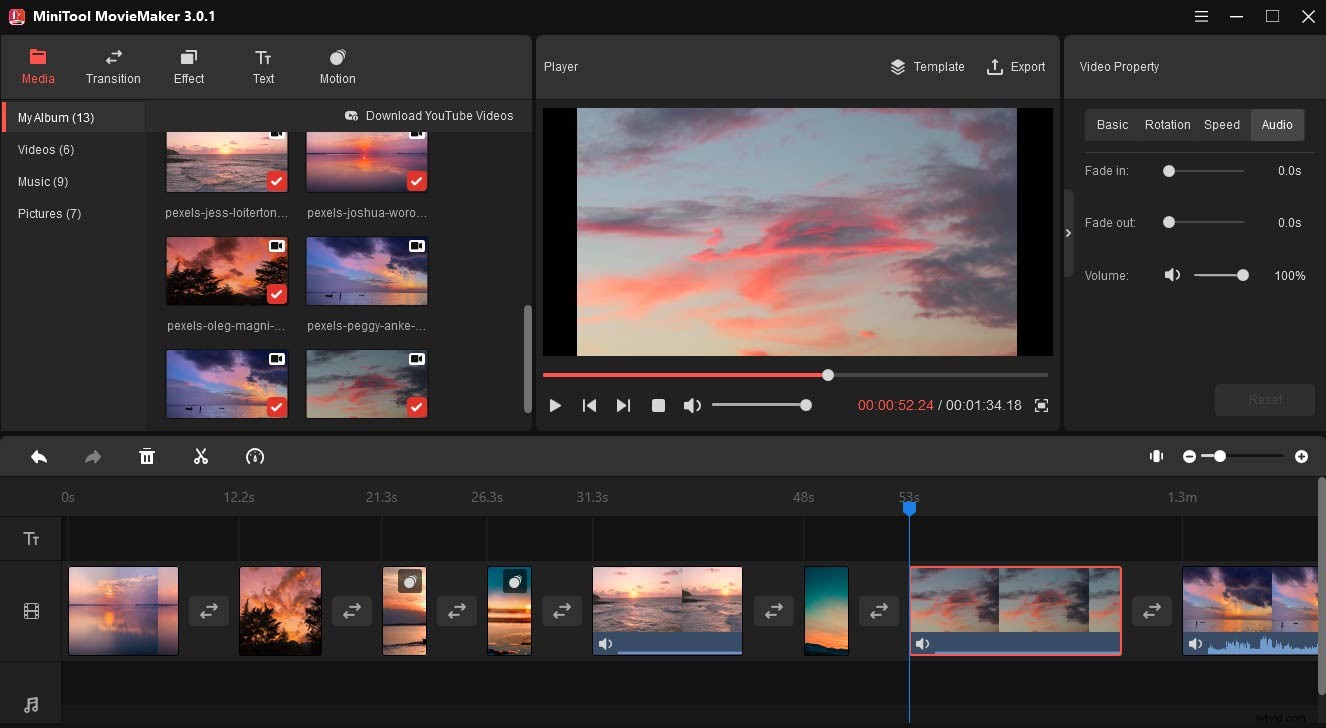Screen dimensions: 1326x728
Task: Open the Text panel
Action: pyautogui.click(x=263, y=66)
